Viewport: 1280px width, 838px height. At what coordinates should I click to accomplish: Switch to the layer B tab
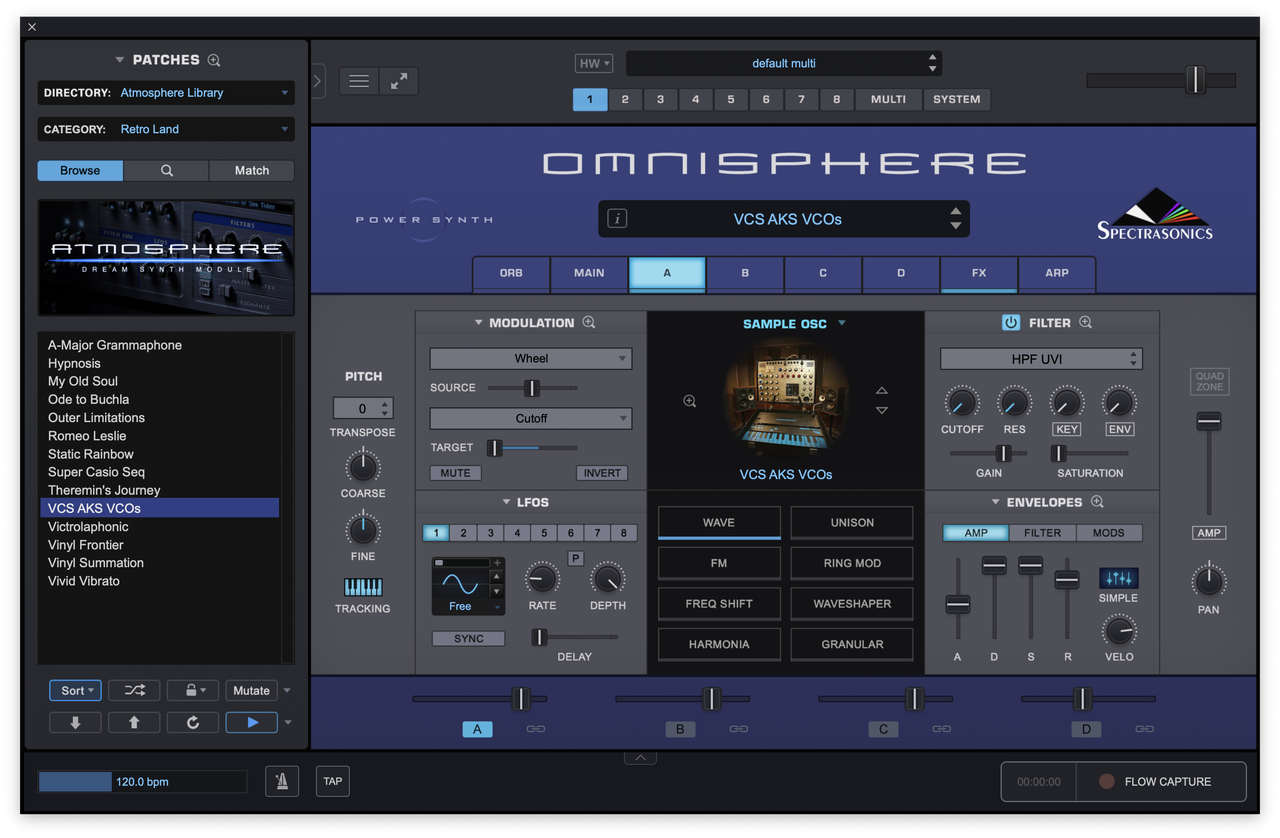coord(745,273)
